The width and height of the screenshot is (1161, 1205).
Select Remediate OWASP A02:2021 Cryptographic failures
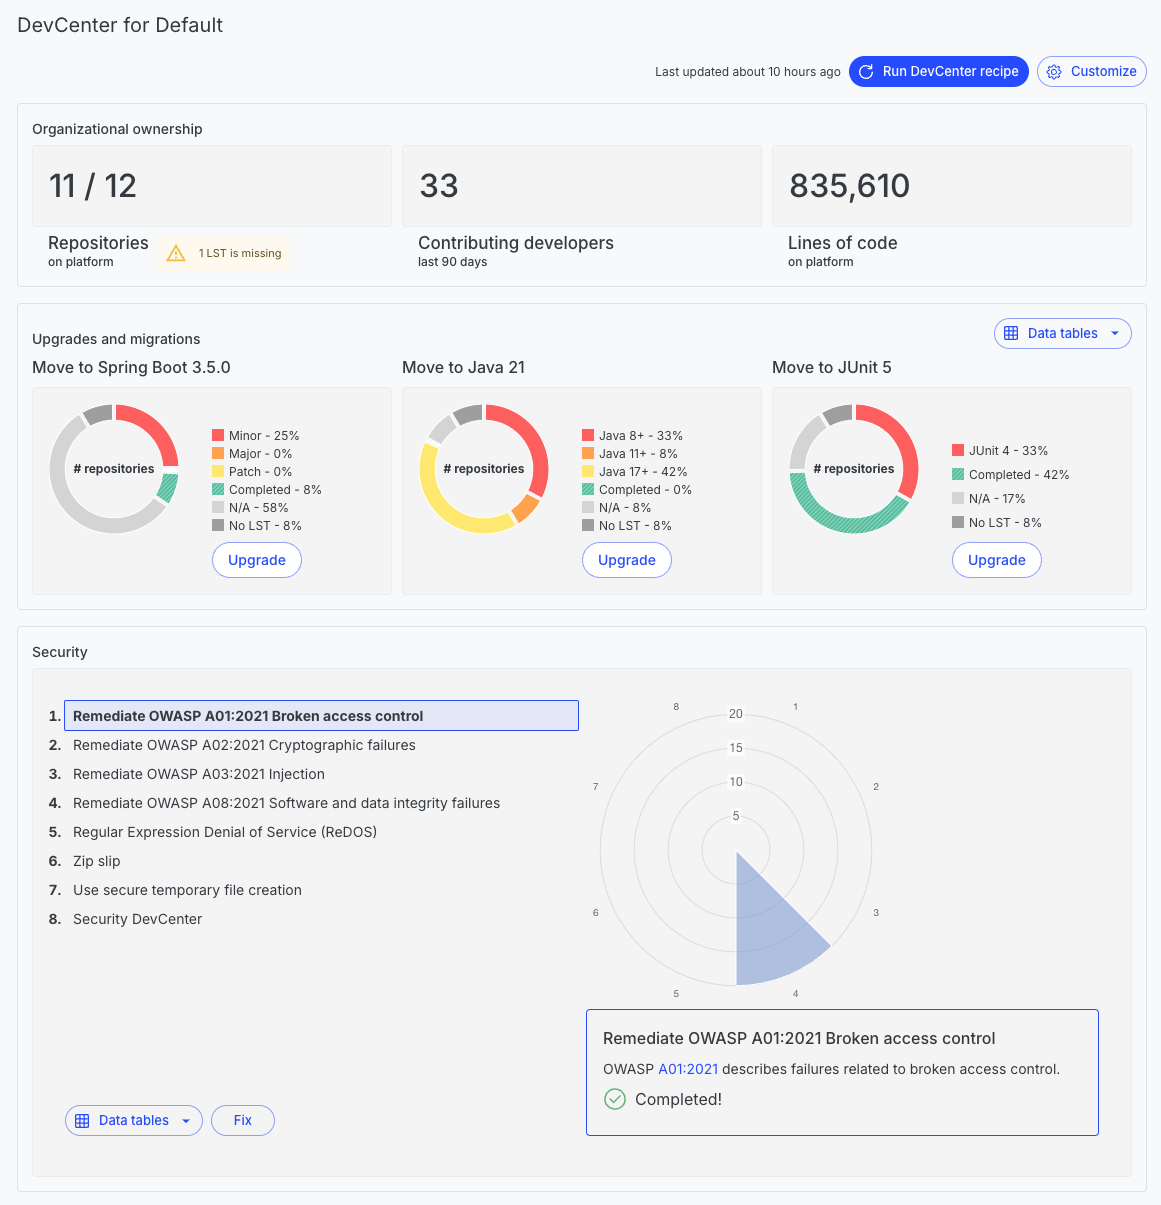pos(244,745)
